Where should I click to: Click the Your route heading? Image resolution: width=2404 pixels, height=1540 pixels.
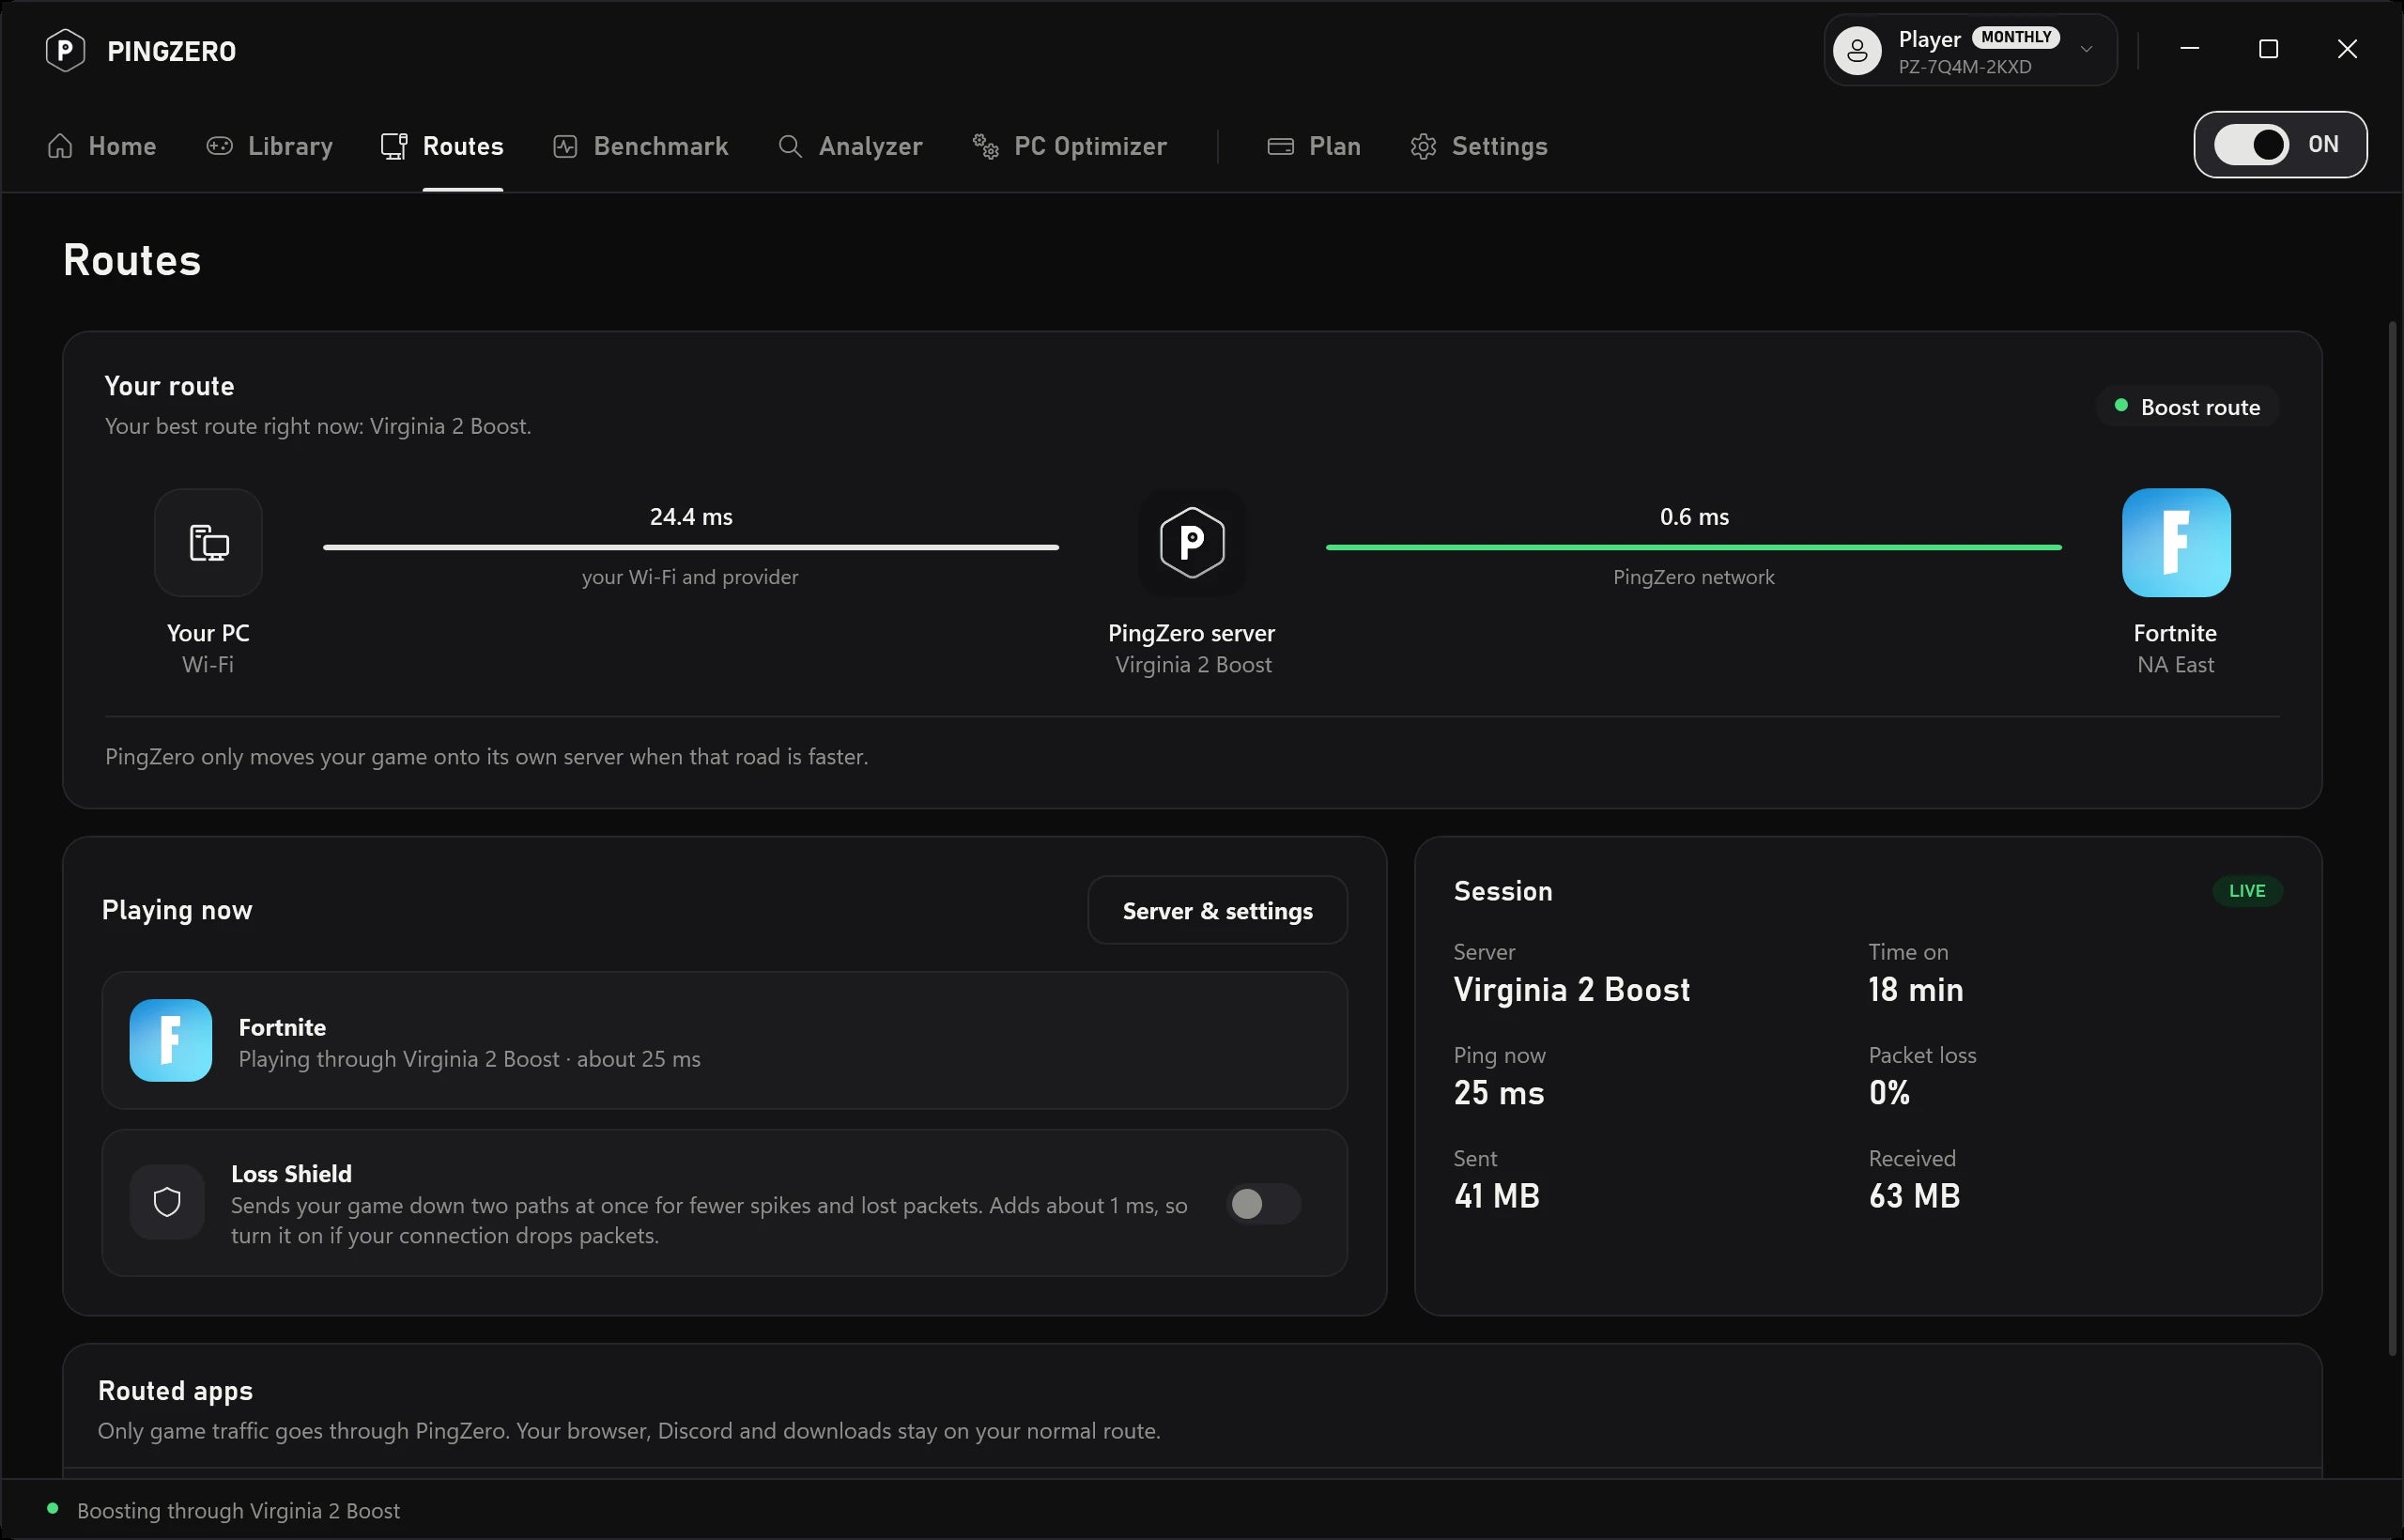169,385
